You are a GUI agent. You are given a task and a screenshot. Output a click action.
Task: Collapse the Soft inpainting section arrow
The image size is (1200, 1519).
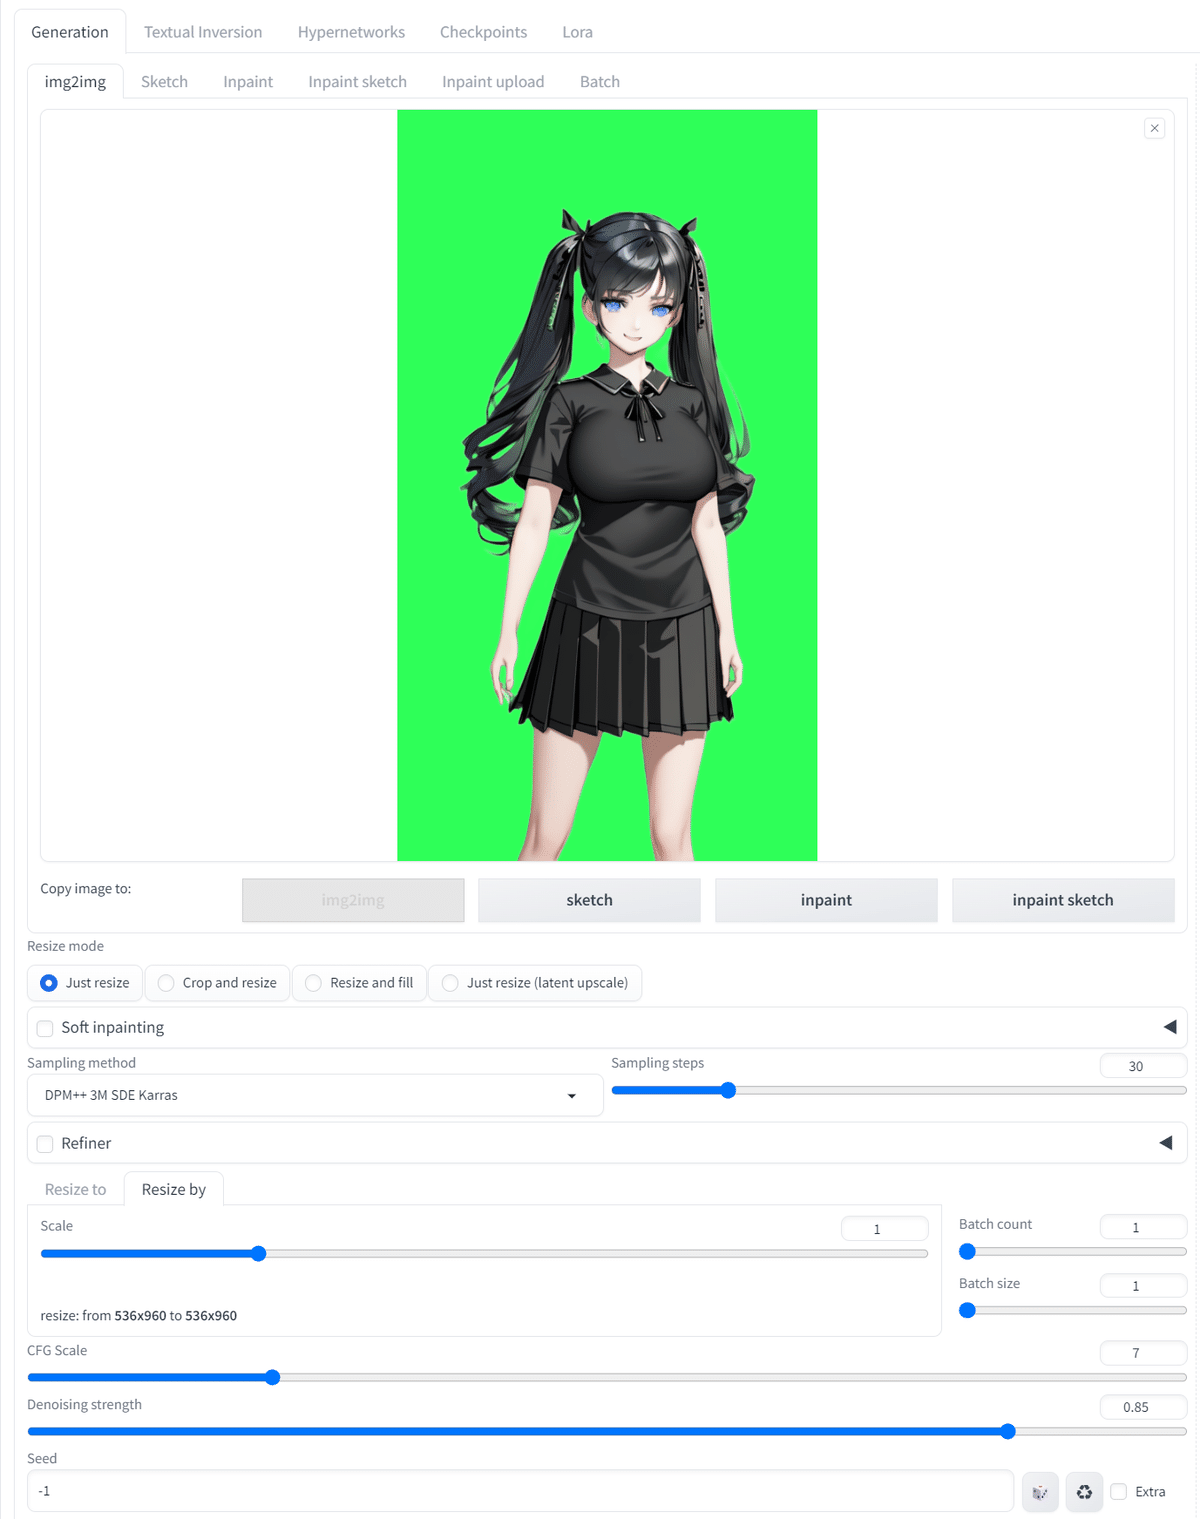click(x=1168, y=1027)
